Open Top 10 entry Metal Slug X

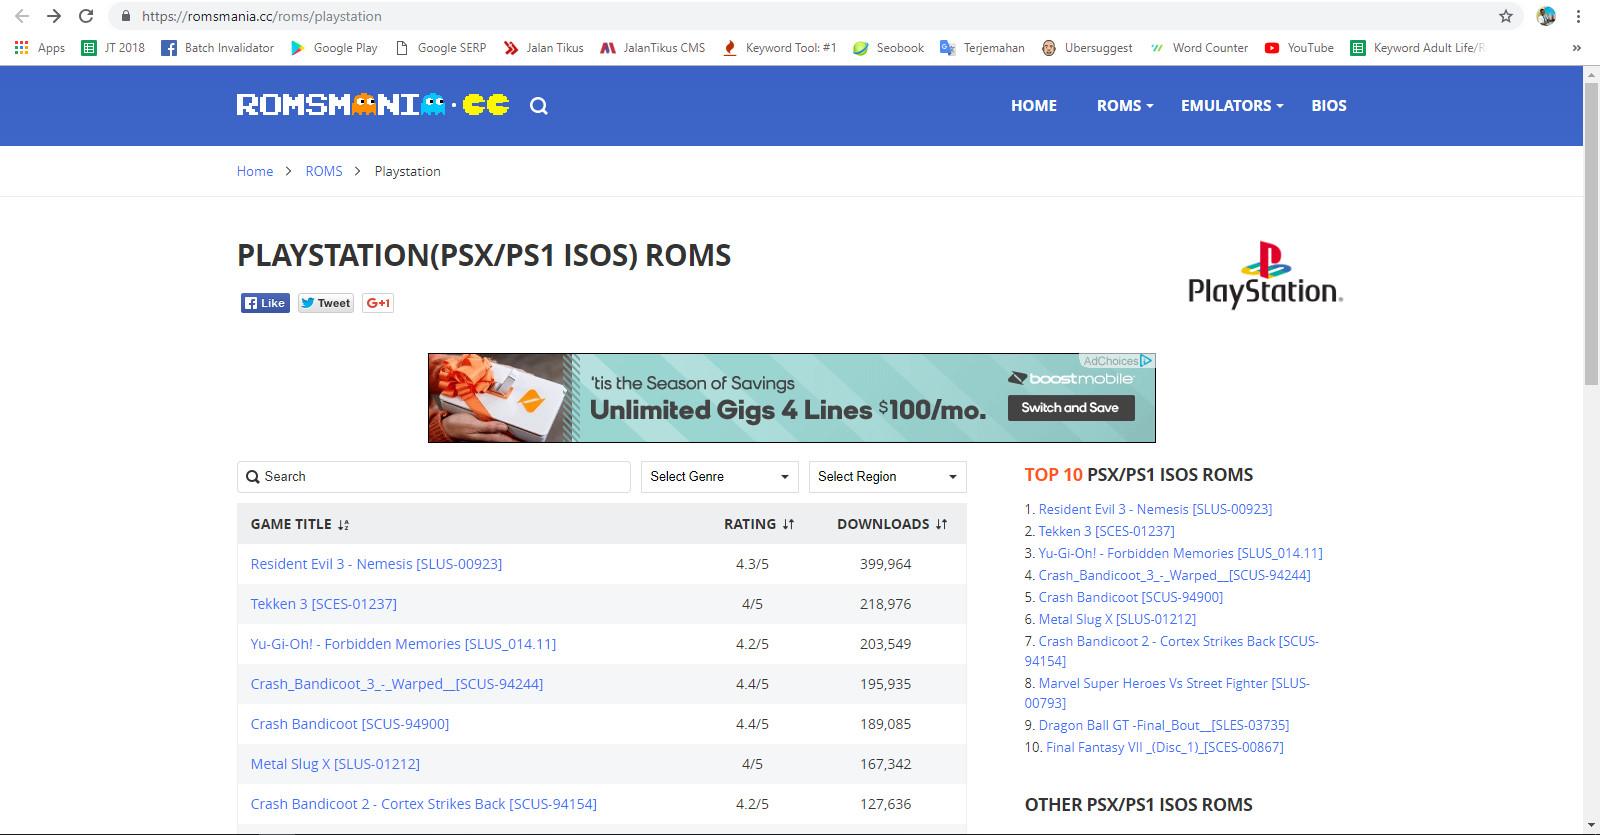[1117, 619]
